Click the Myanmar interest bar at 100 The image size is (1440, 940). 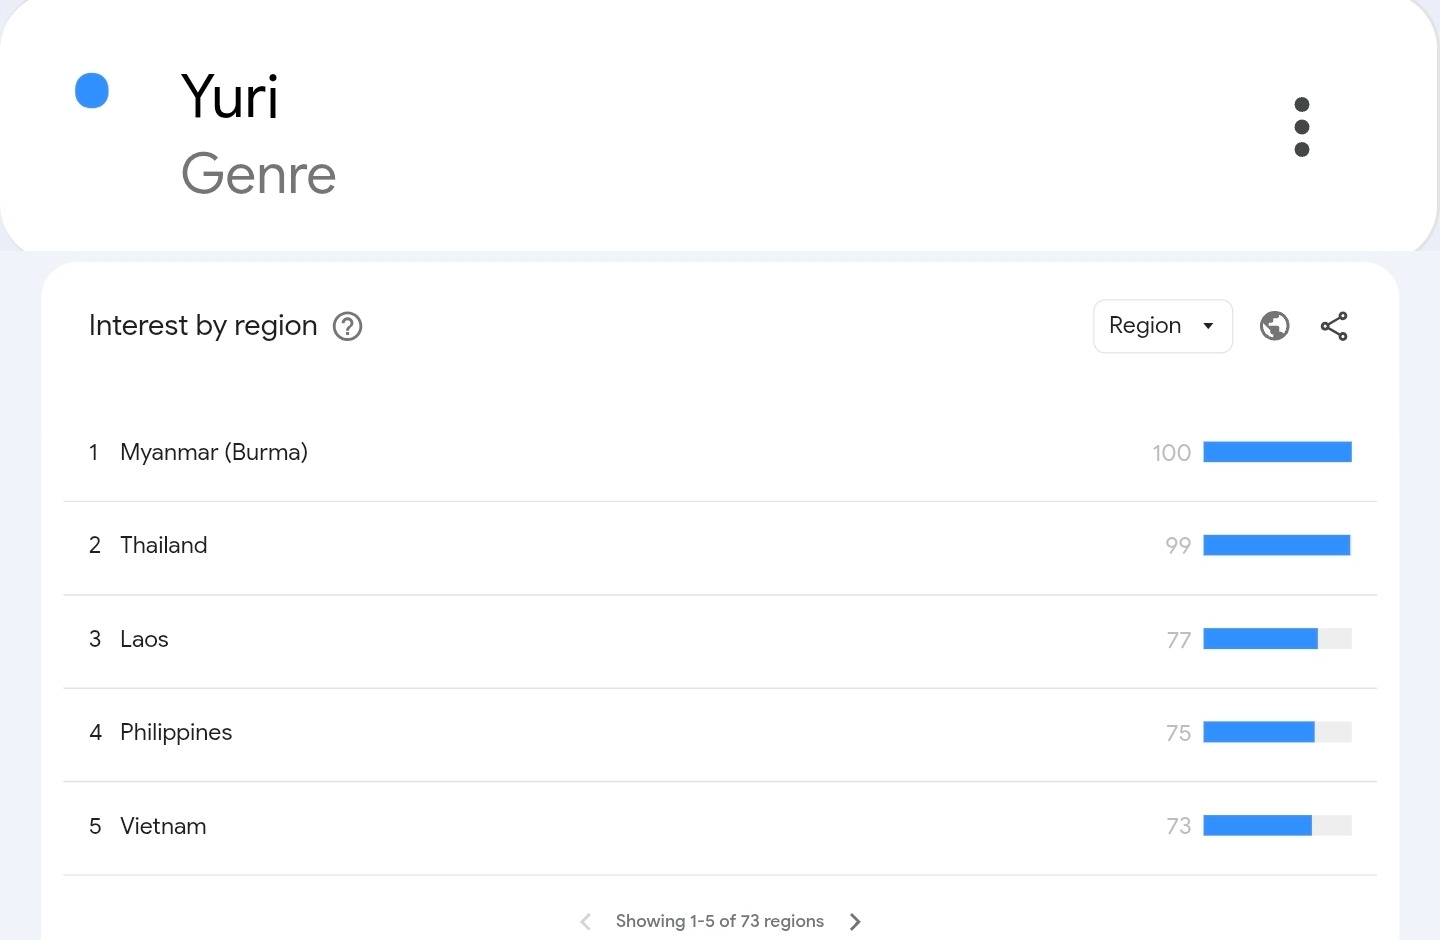[x=1277, y=452]
